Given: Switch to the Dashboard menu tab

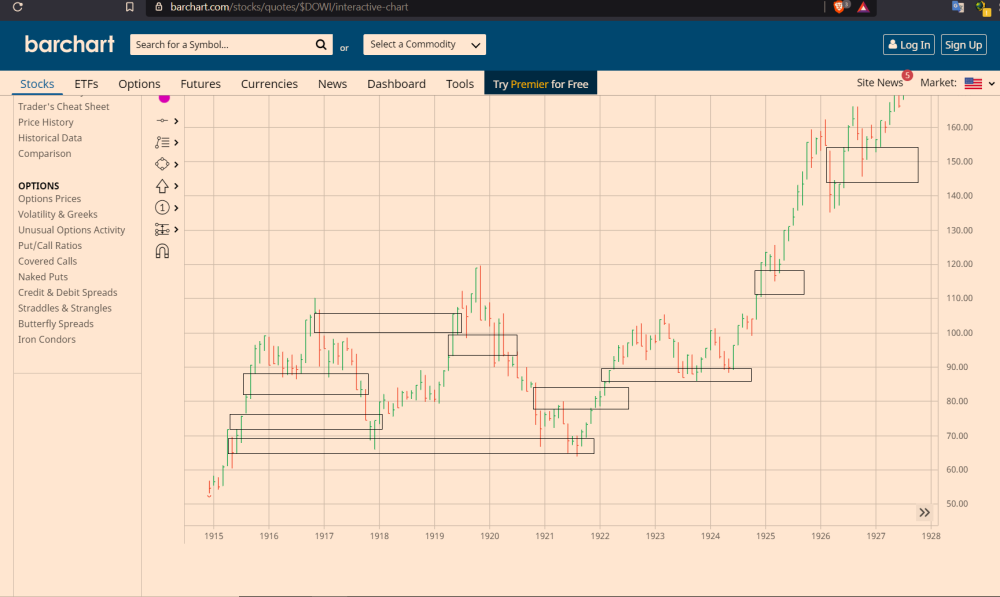Looking at the screenshot, I should click(396, 84).
